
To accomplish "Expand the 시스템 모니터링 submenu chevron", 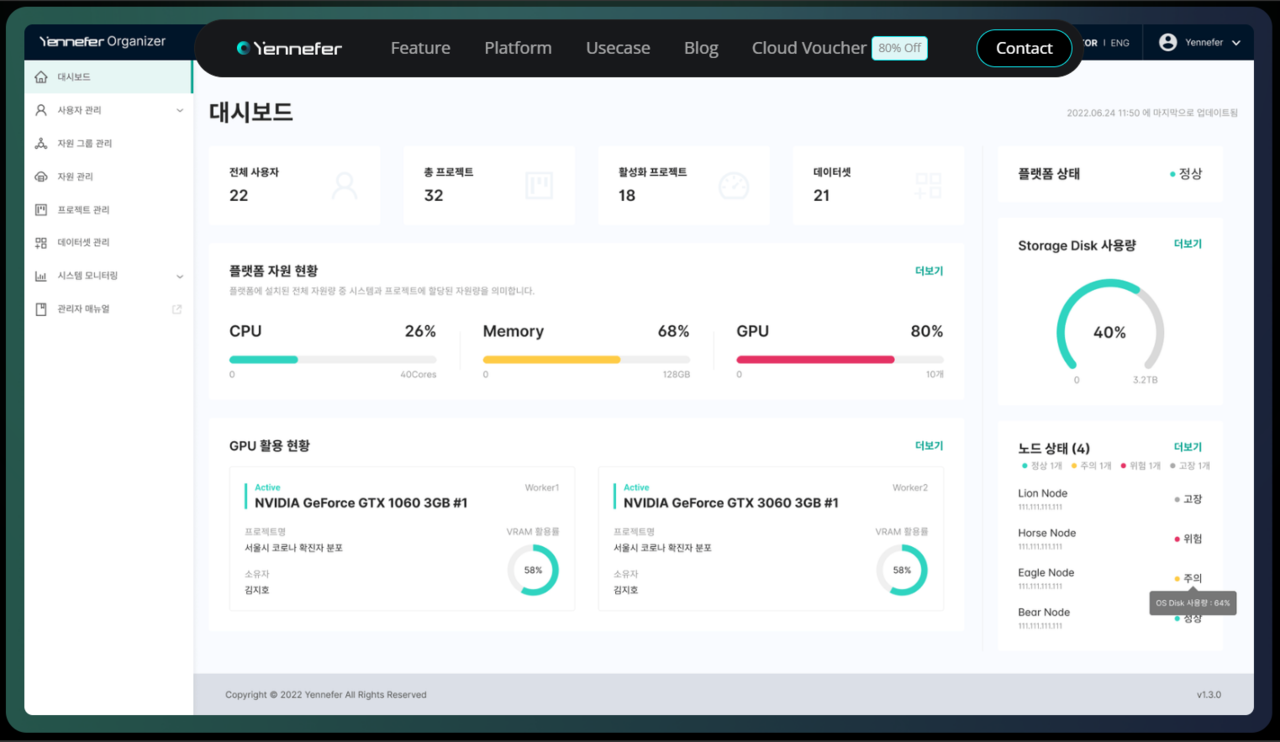I will point(180,276).
